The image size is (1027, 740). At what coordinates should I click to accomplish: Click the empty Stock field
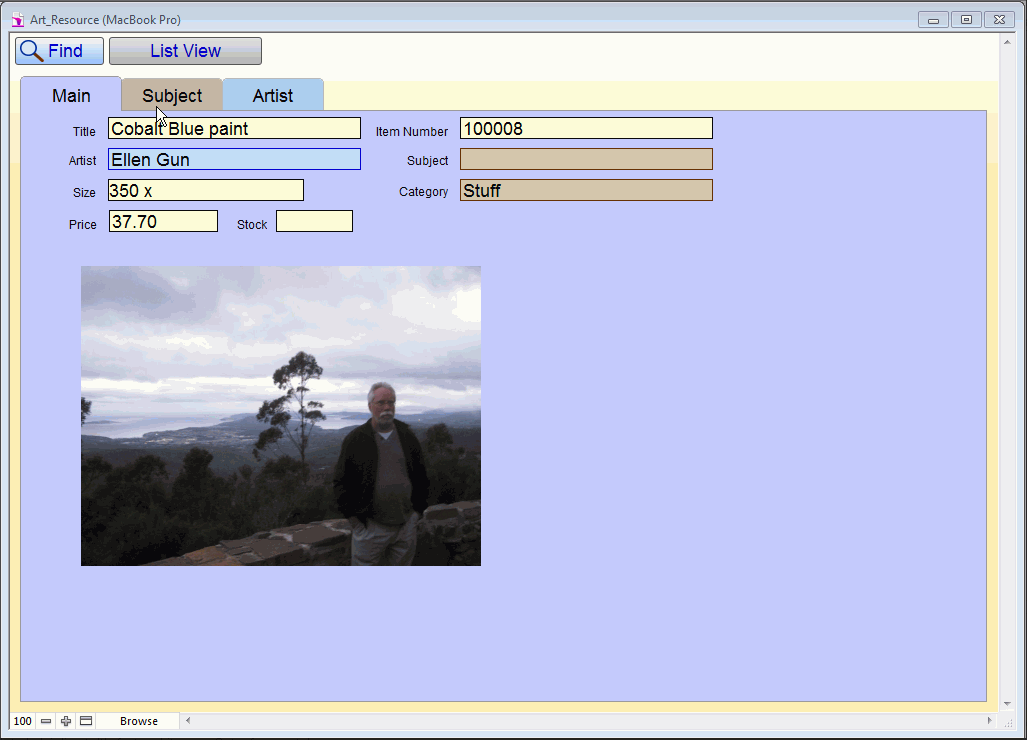(x=314, y=221)
